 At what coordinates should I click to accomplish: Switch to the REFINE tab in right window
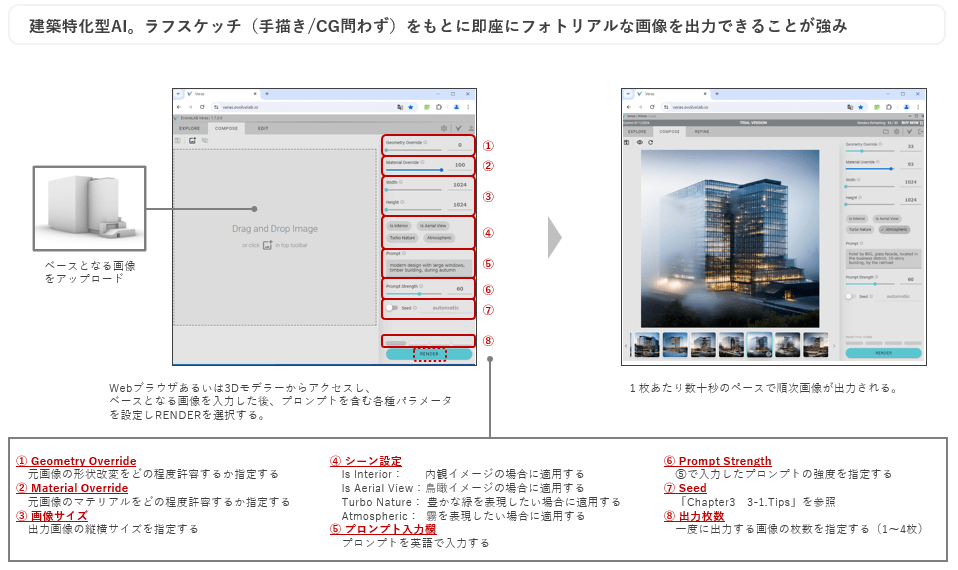703,131
